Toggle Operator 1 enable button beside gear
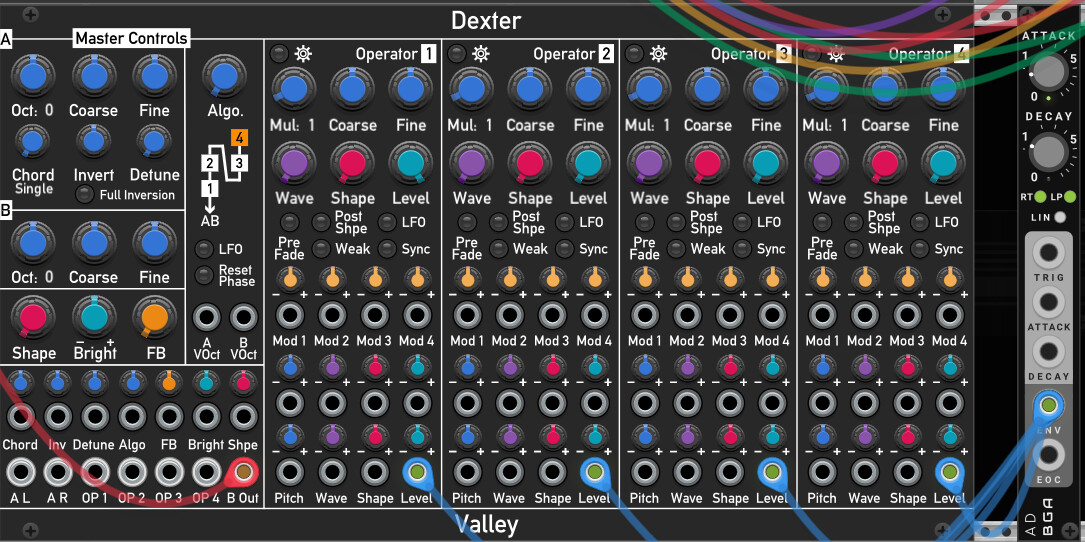Image resolution: width=1085 pixels, height=542 pixels. 280,53
